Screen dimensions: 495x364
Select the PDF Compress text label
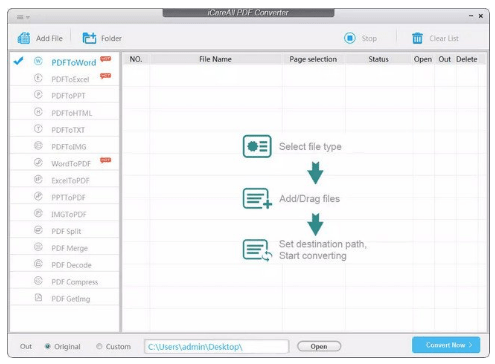[x=75, y=282]
